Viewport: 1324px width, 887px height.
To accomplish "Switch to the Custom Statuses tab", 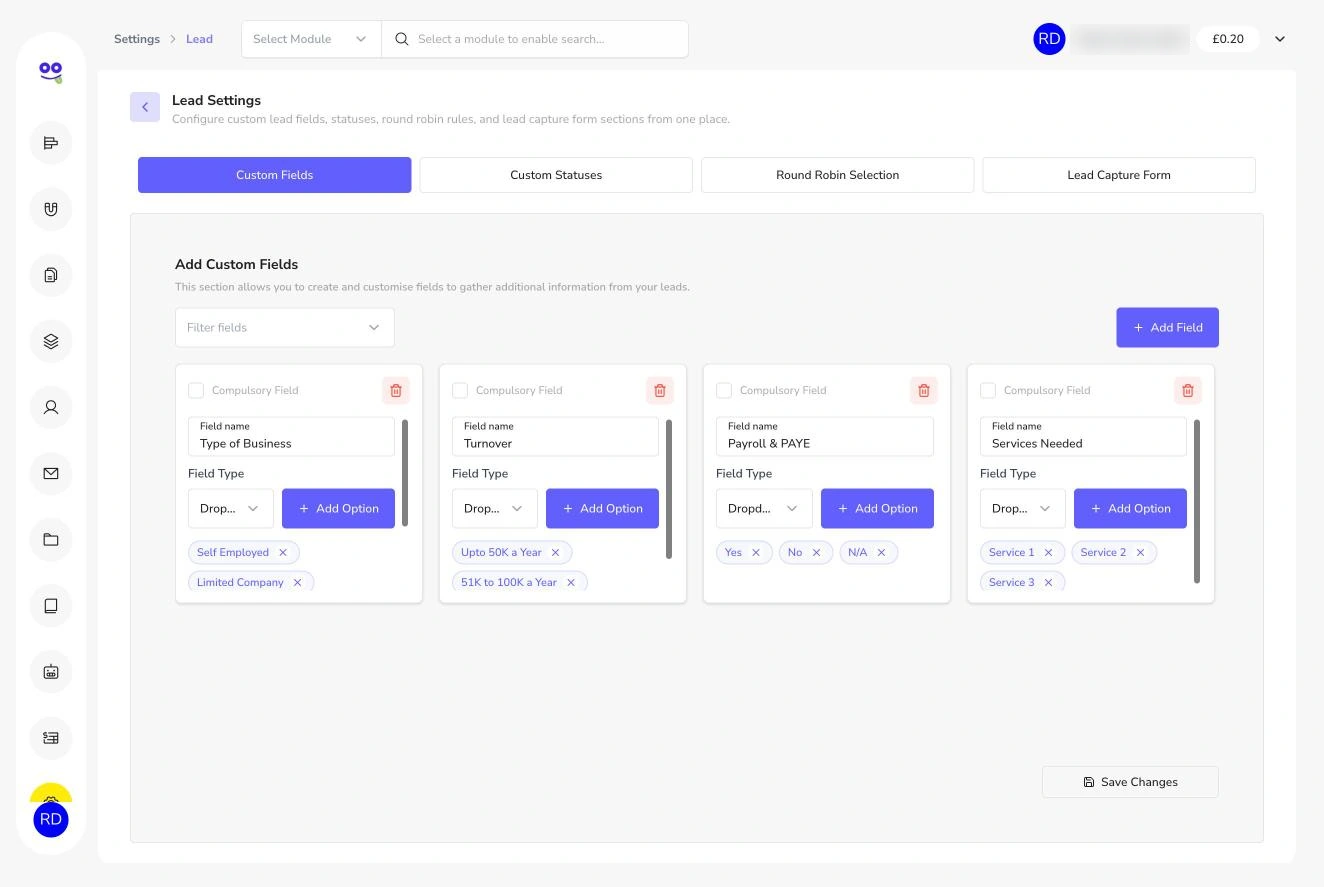I will (556, 175).
